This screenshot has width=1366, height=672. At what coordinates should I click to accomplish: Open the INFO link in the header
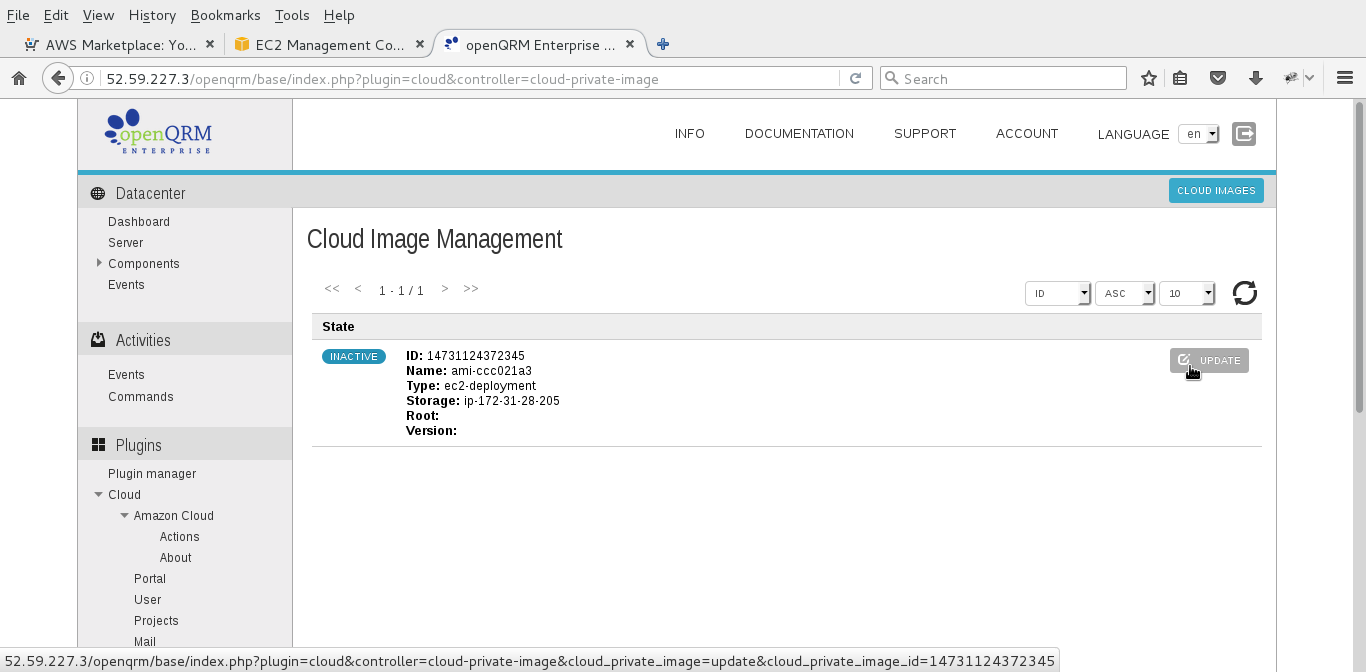(x=690, y=133)
